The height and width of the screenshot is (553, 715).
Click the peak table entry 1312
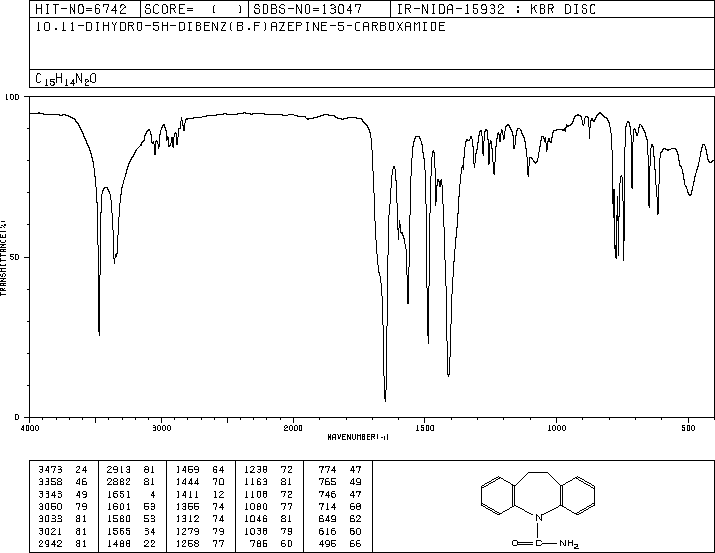point(187,519)
